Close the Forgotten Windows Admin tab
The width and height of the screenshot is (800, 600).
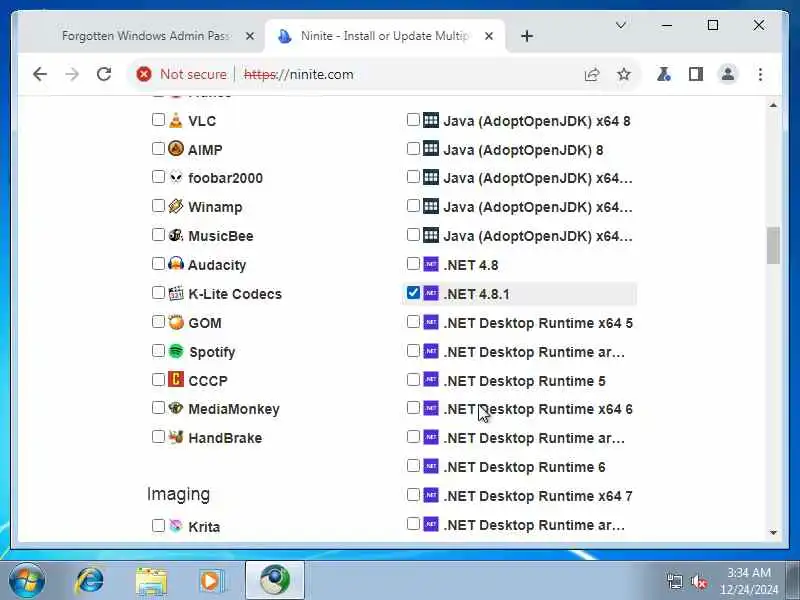tap(250, 36)
